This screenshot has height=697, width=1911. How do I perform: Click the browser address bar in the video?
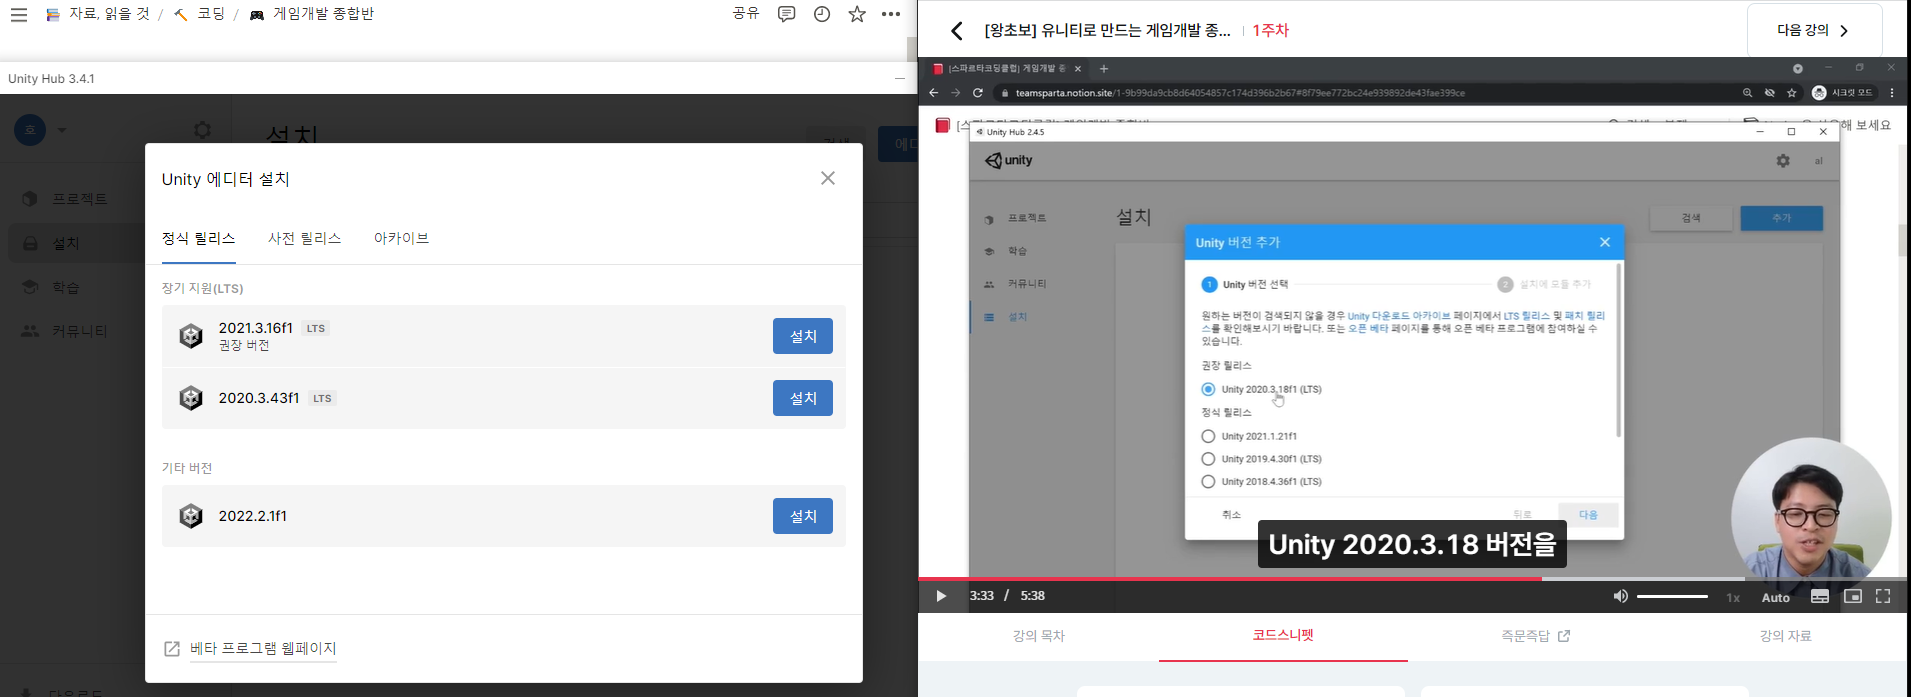click(1240, 93)
